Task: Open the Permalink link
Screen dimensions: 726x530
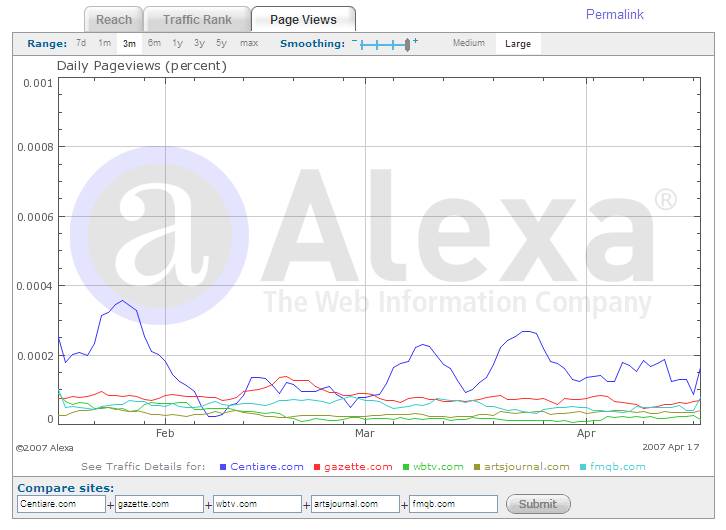Action: coord(614,14)
